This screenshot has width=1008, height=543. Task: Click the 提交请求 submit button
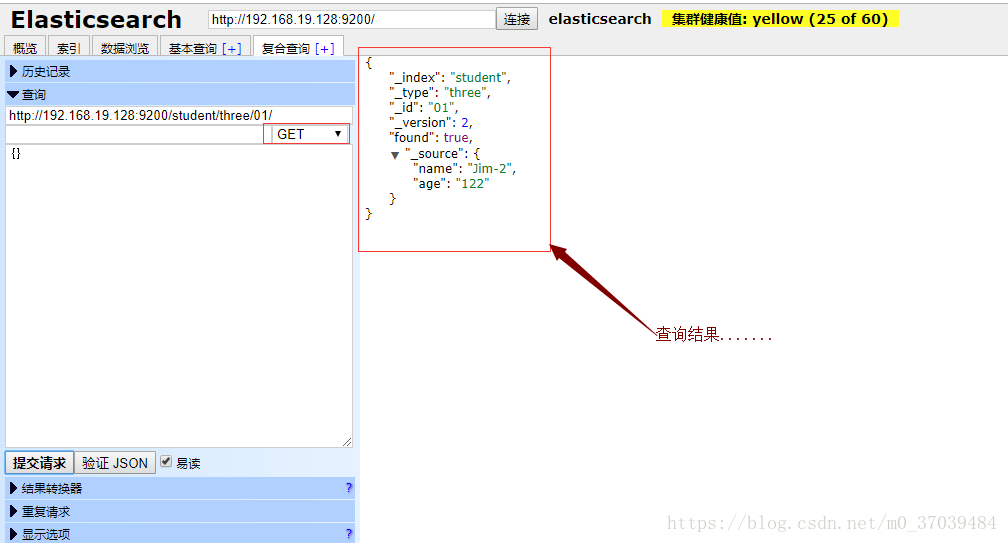coord(39,463)
